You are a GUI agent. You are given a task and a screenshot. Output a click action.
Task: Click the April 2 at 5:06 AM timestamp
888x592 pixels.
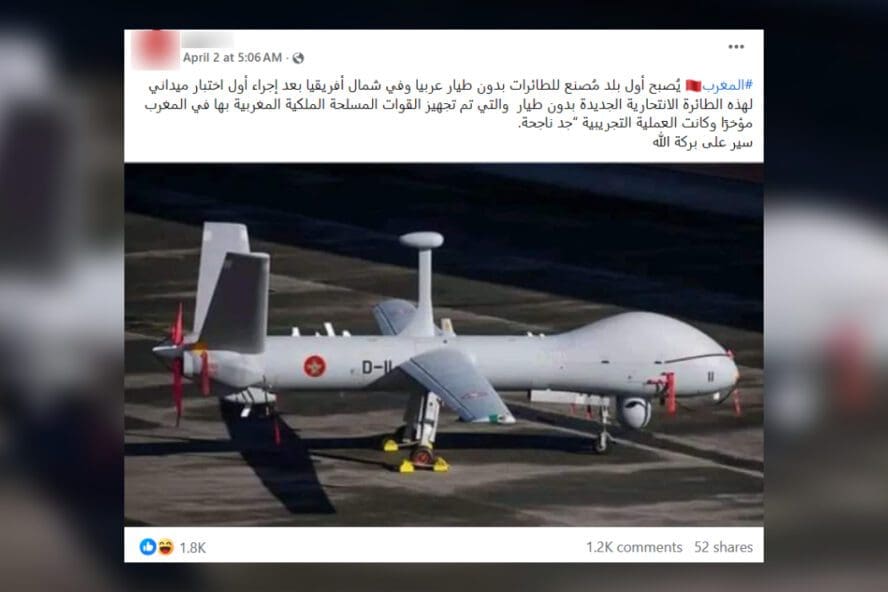tap(232, 58)
